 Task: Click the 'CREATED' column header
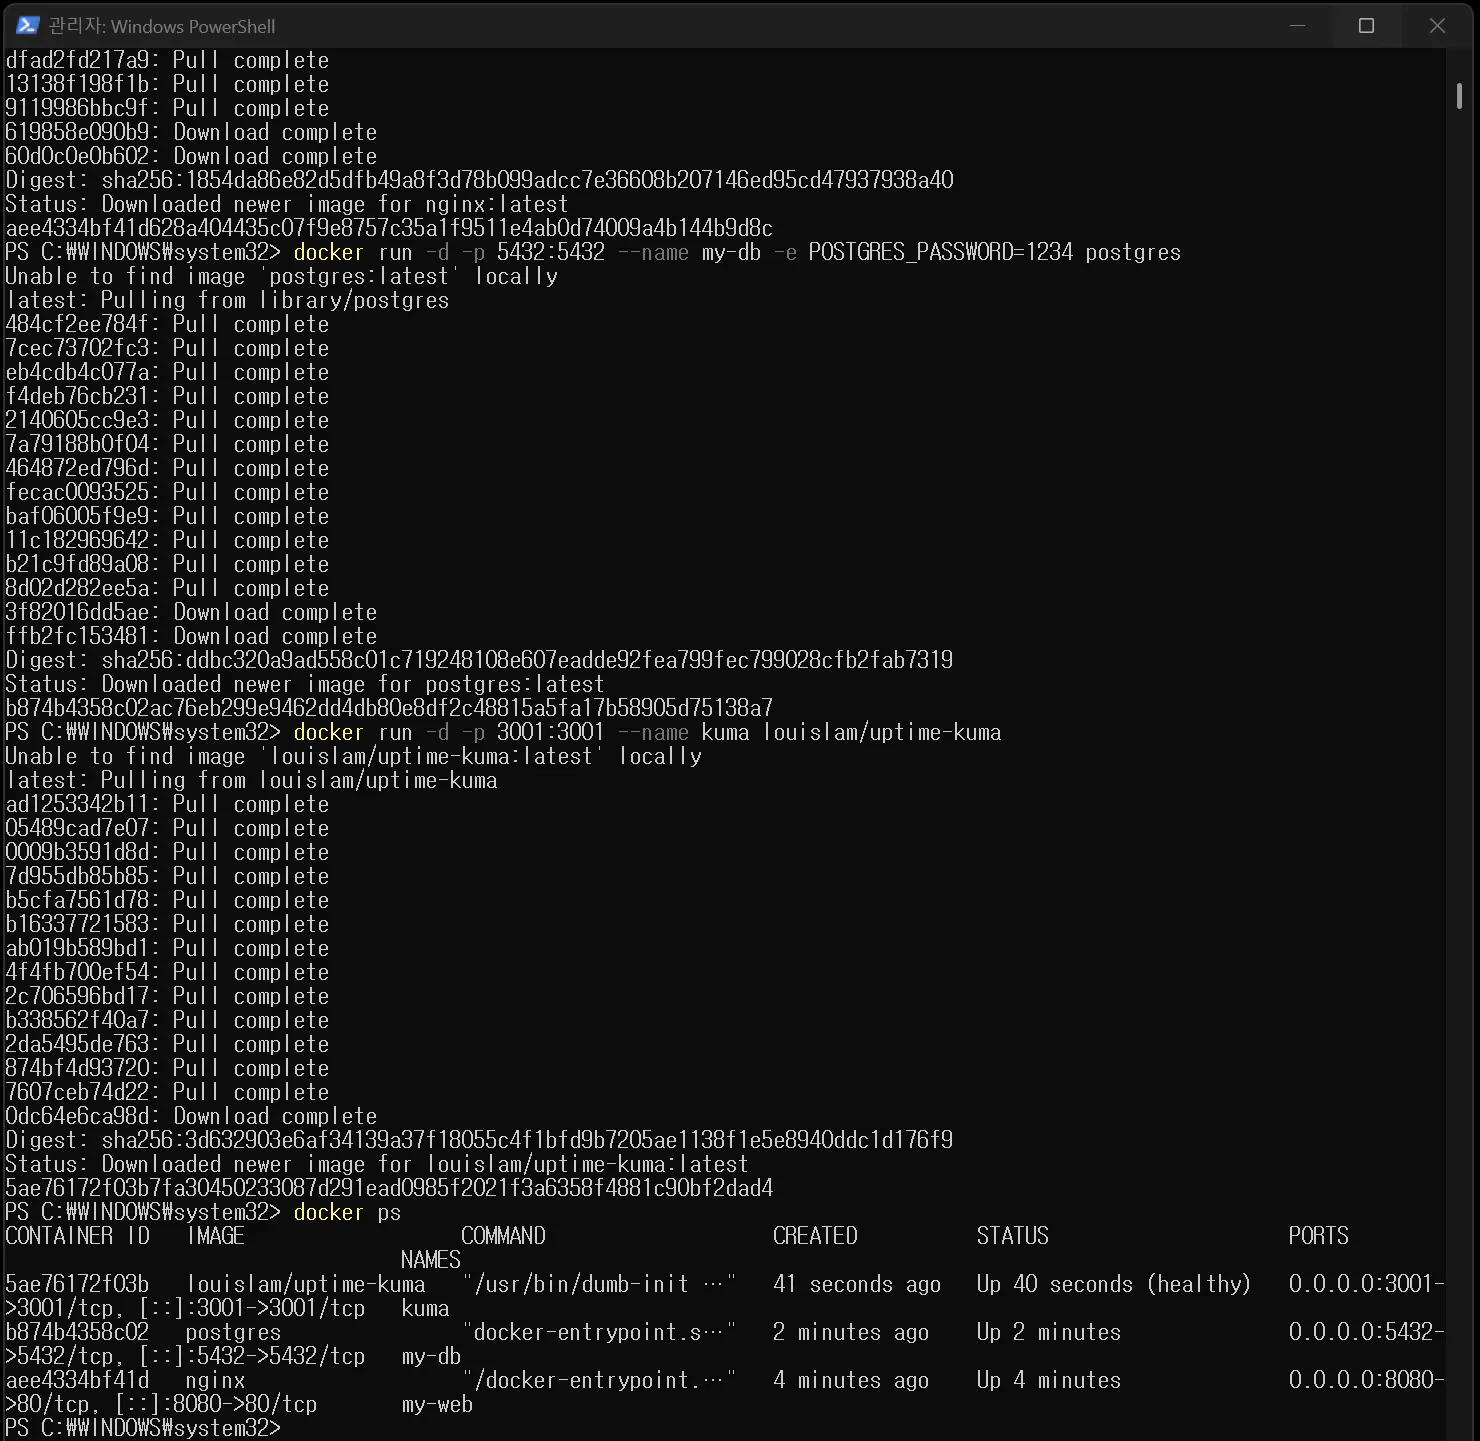pyautogui.click(x=815, y=1236)
